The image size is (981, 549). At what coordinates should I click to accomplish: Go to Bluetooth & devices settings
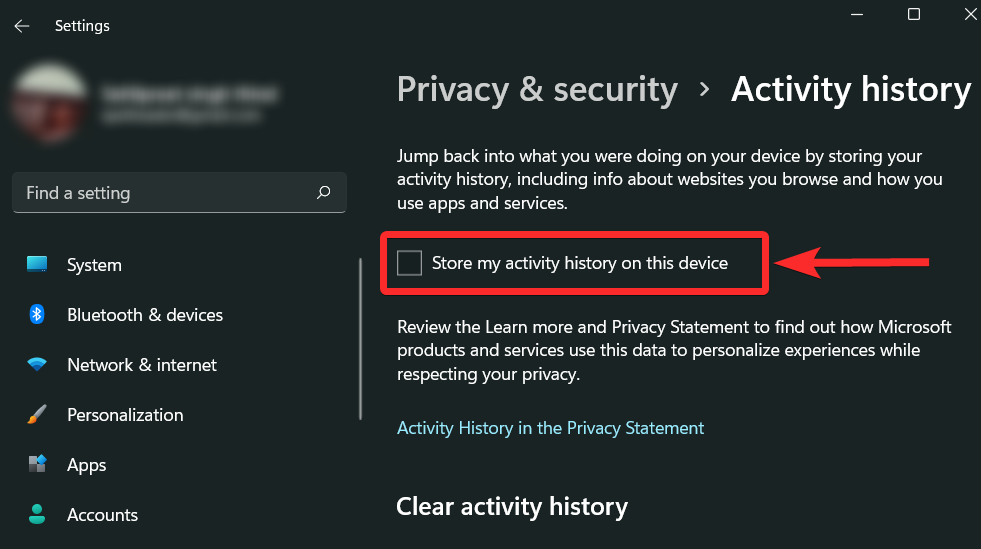(145, 315)
